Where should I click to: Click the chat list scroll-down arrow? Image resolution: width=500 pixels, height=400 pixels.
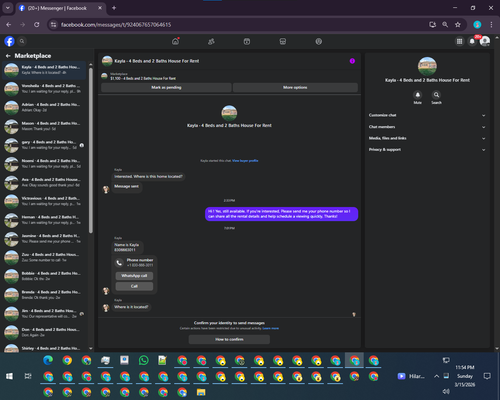91,348
